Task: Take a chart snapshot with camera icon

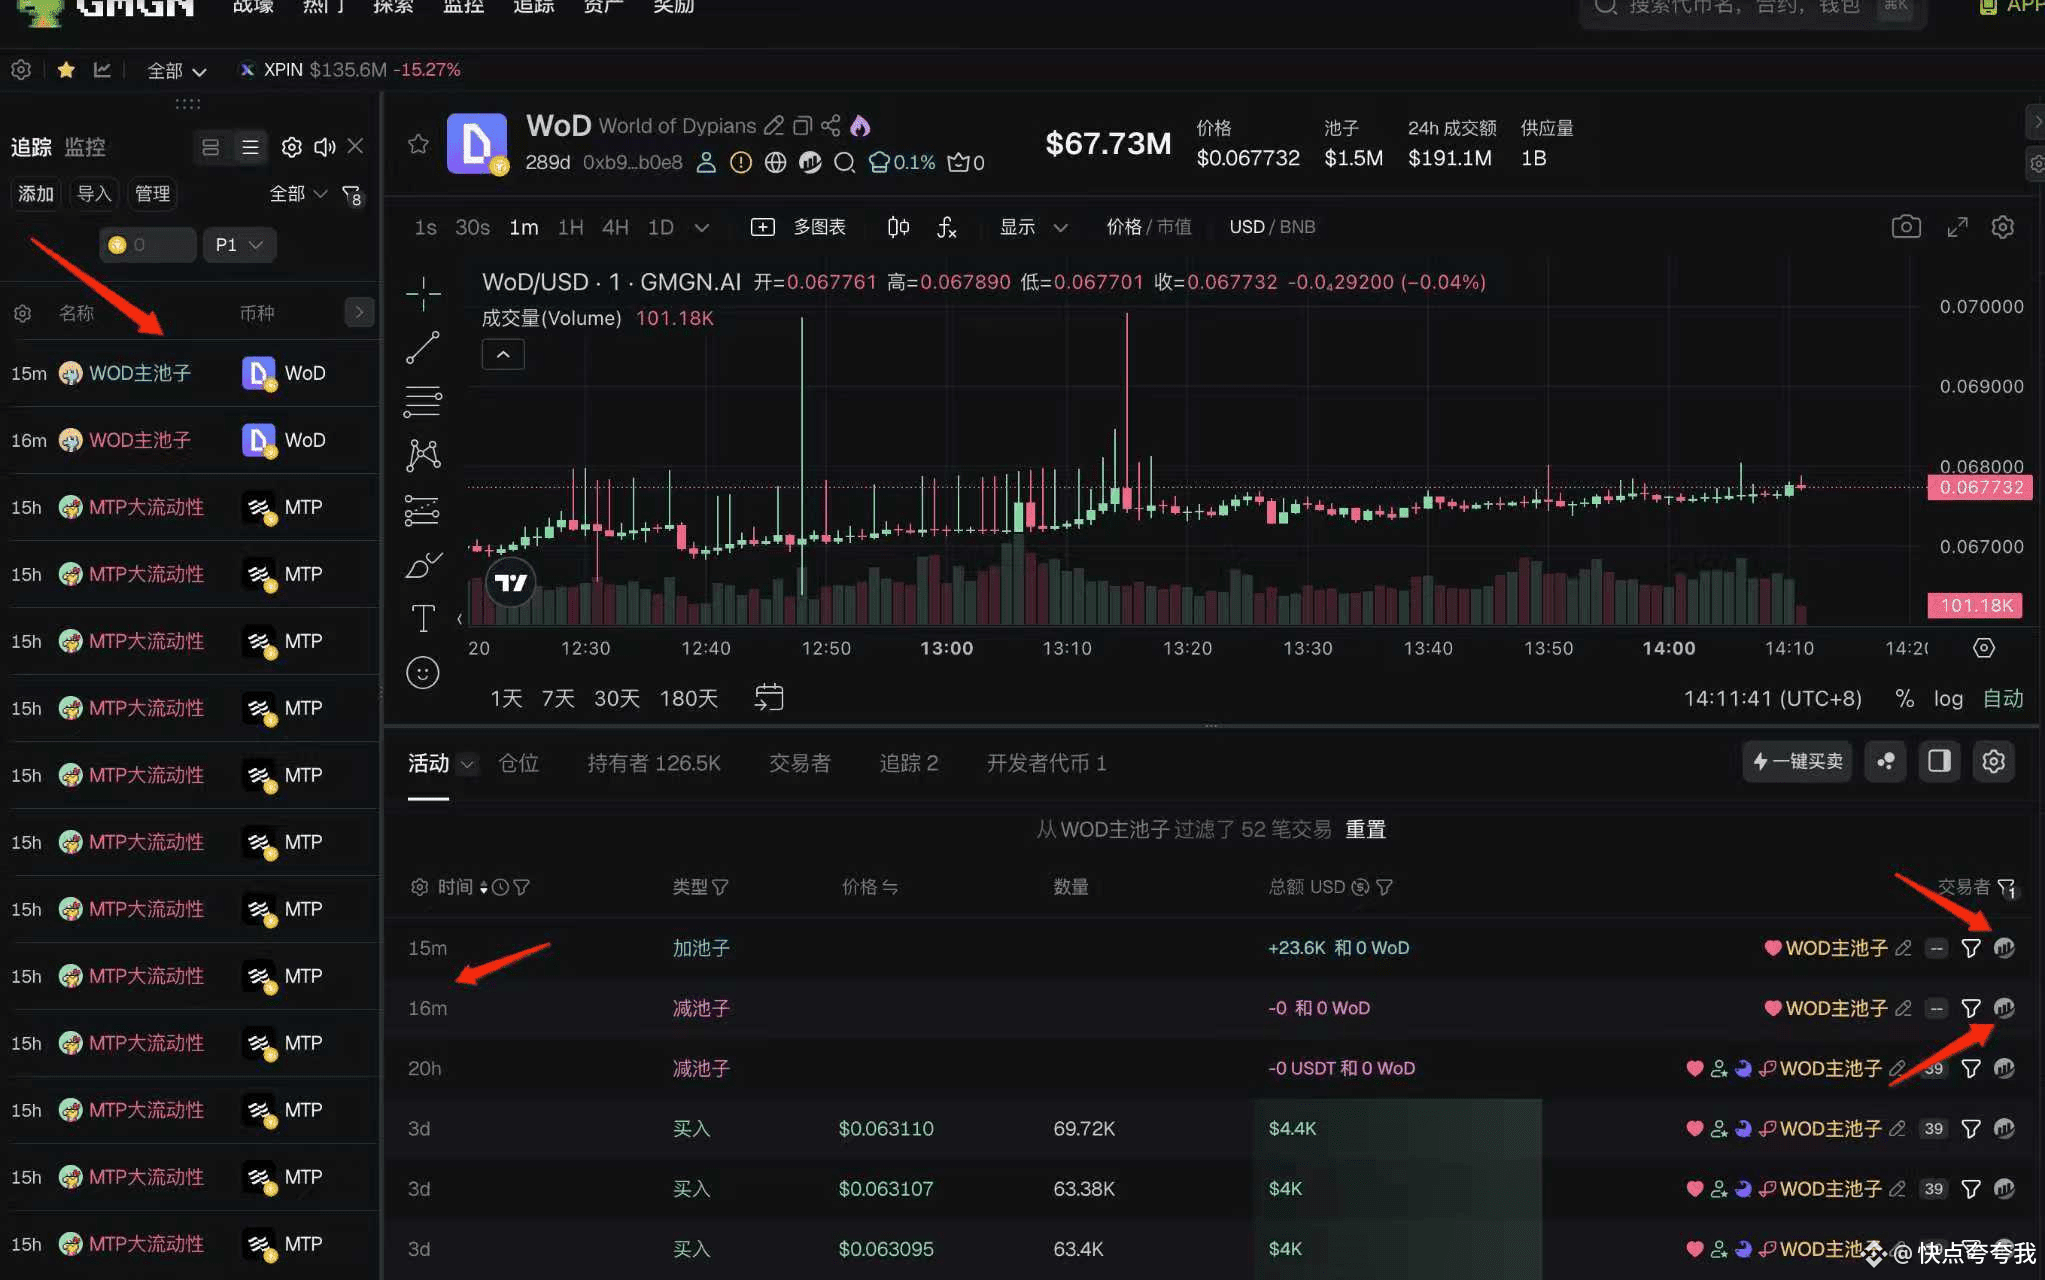Action: click(1906, 227)
